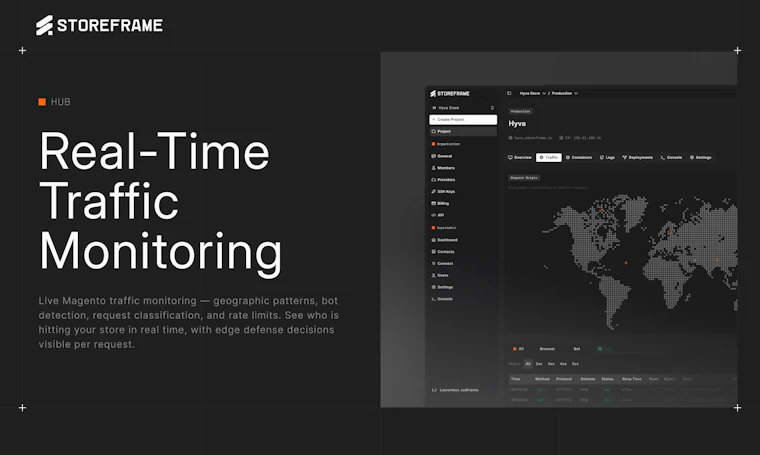Select the Bot traffic filter

coord(577,349)
